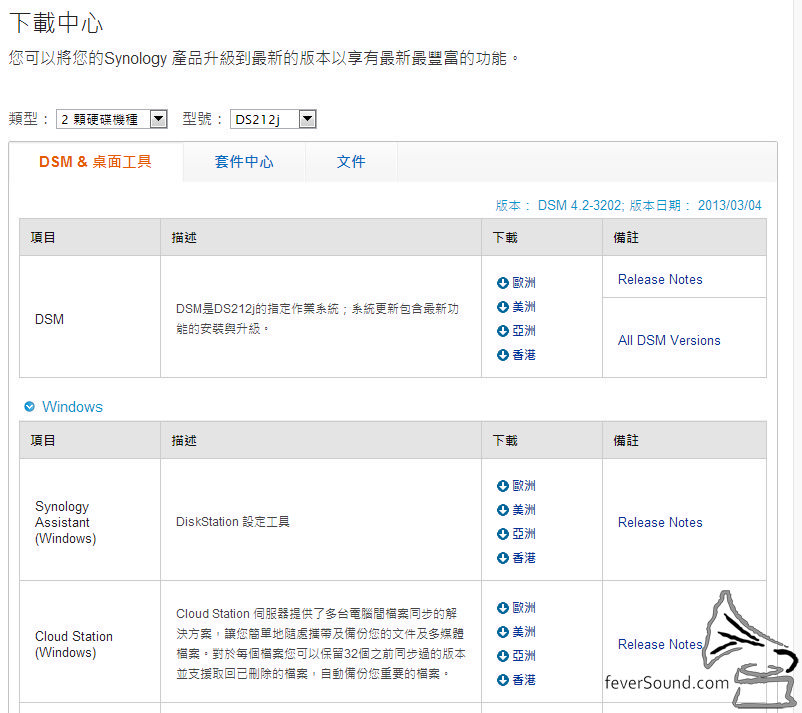
Task: Click the DSM 4.2-3202 version info text
Action: [628, 205]
